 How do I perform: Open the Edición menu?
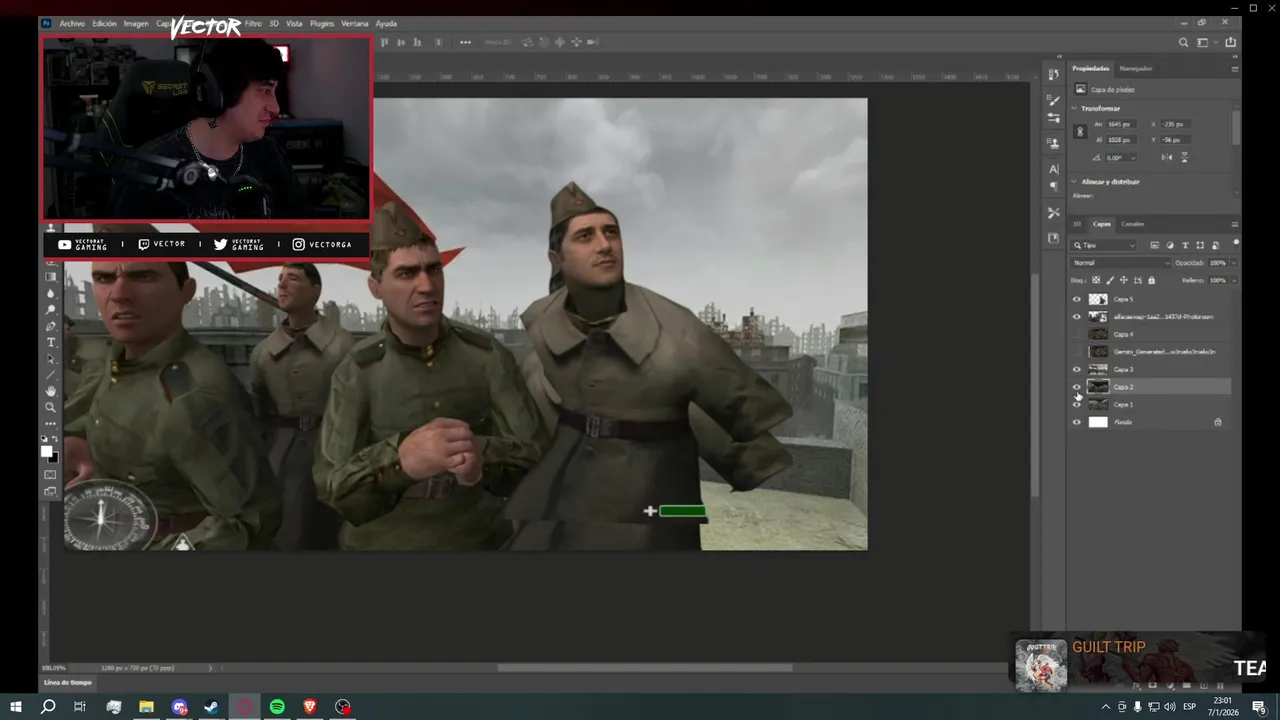pos(104,23)
